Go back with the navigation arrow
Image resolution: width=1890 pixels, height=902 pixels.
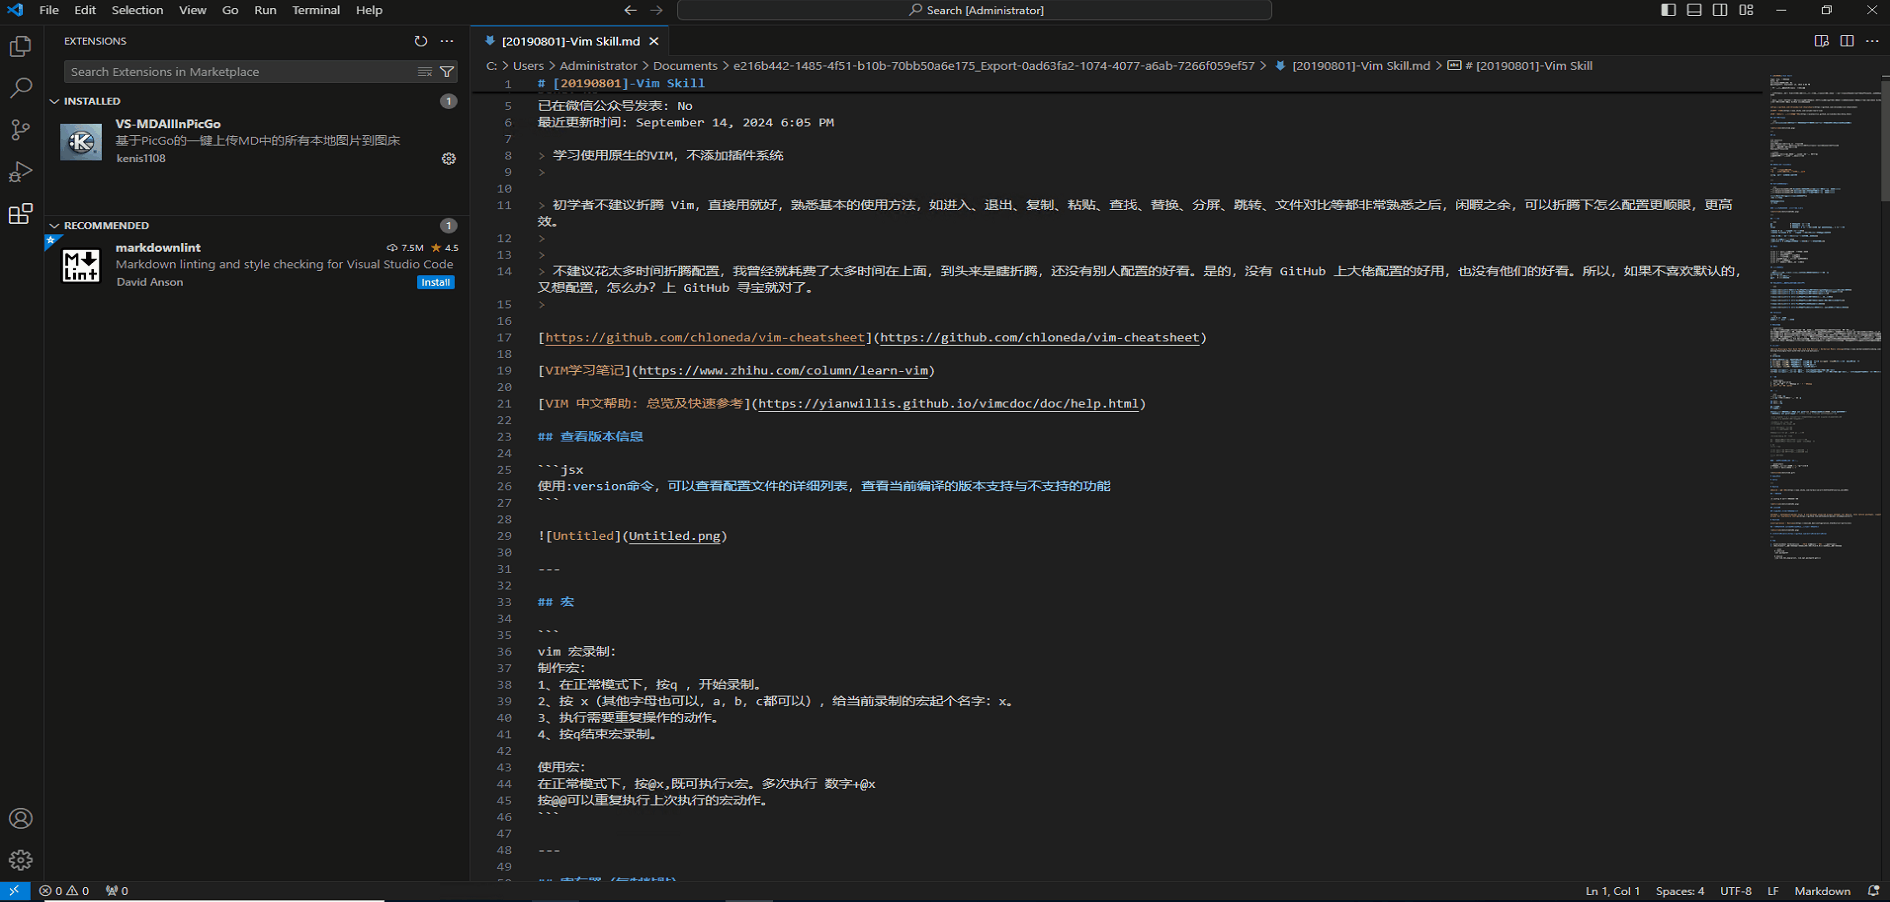pos(630,10)
